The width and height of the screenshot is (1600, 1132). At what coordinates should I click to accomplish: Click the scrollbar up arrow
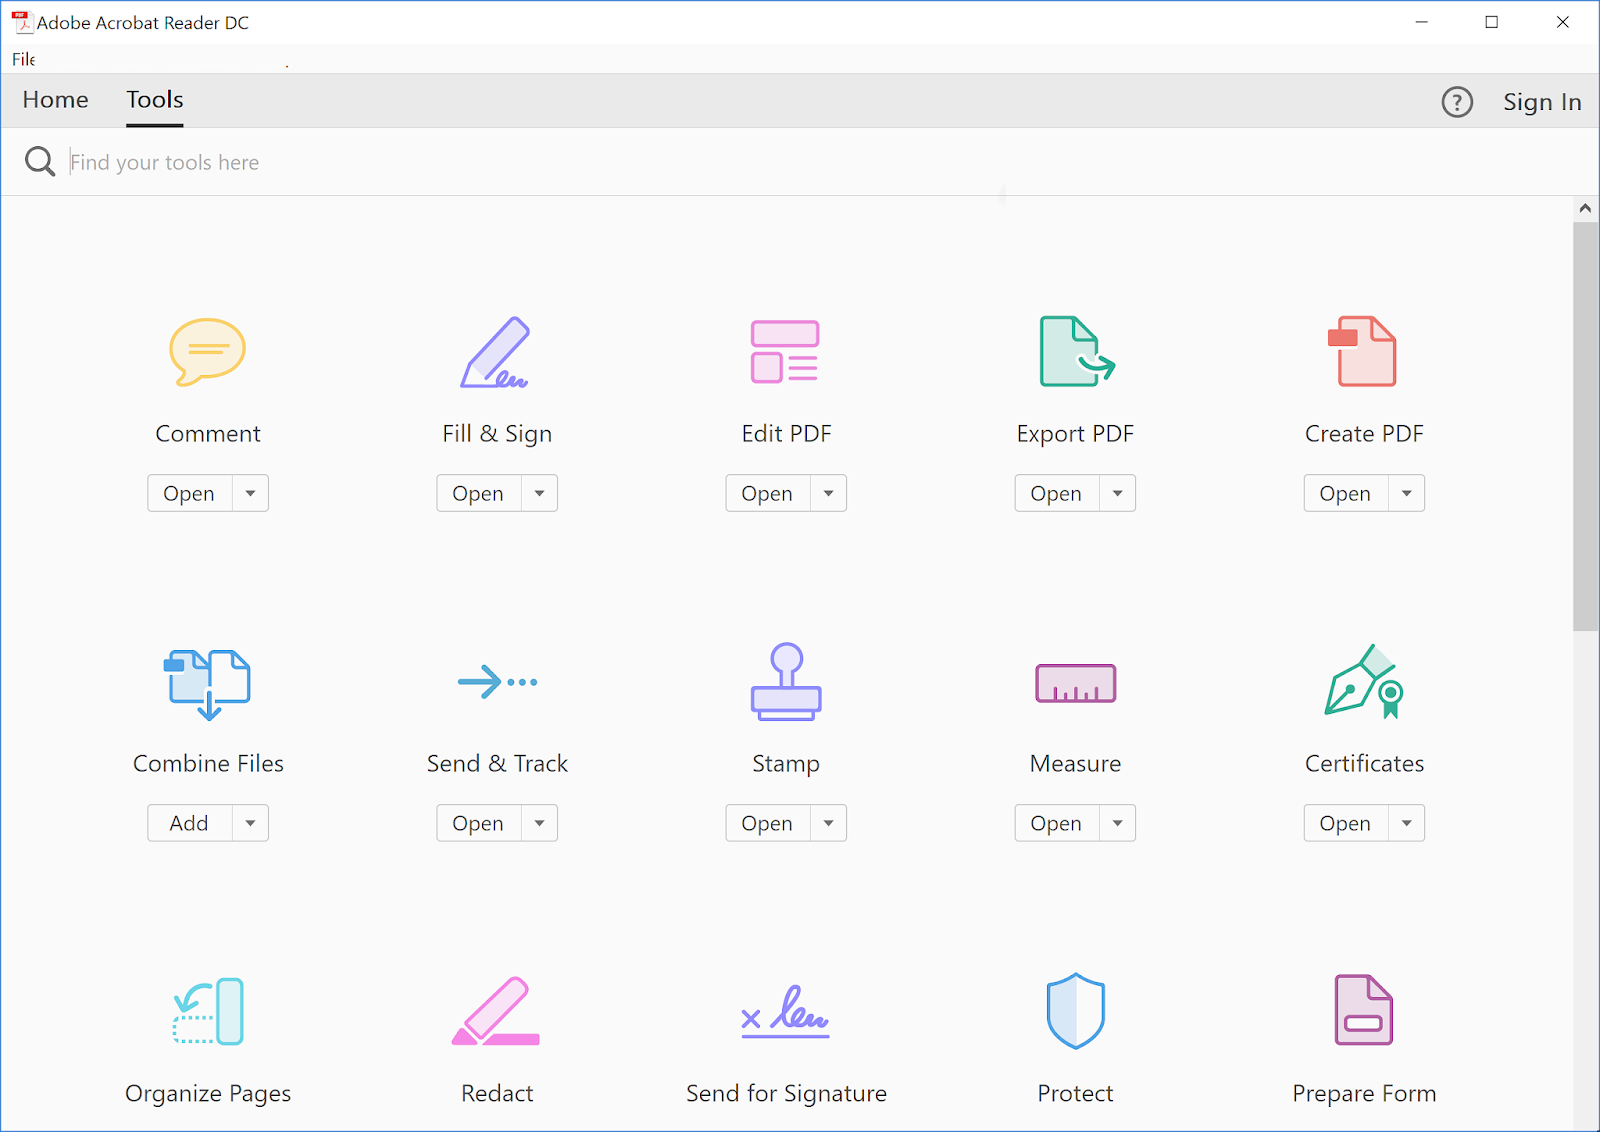click(x=1585, y=208)
